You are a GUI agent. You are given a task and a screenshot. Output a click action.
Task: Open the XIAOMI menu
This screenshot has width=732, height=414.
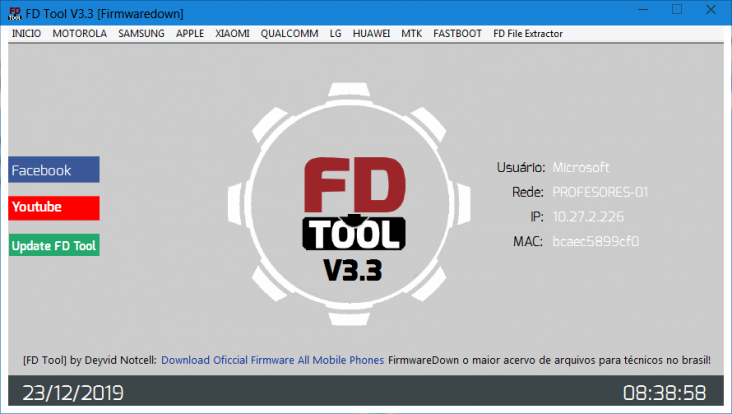pos(232,34)
